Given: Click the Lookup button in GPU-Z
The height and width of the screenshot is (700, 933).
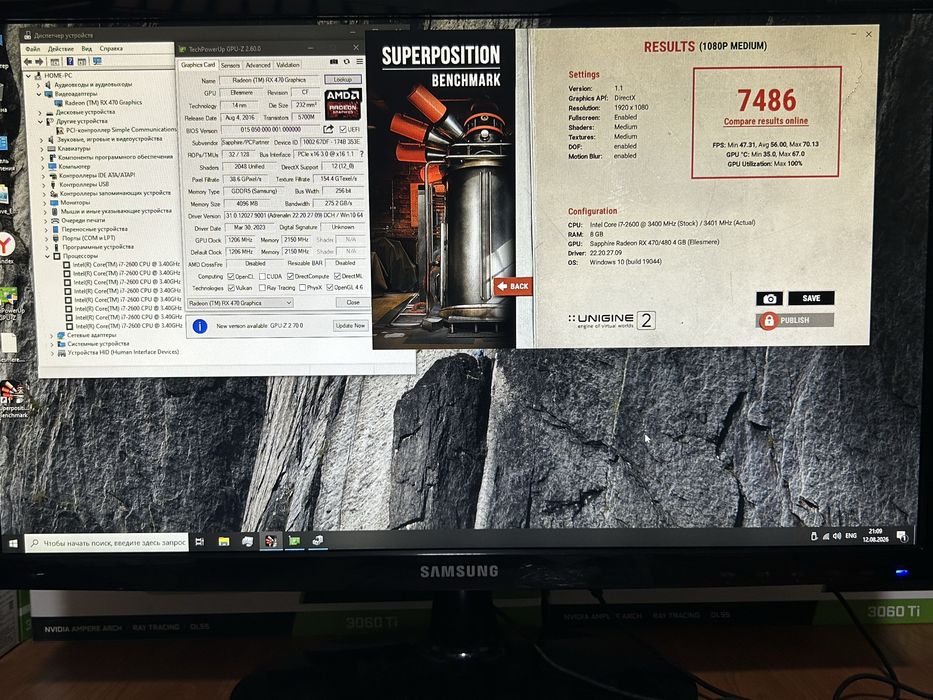Looking at the screenshot, I should (343, 79).
